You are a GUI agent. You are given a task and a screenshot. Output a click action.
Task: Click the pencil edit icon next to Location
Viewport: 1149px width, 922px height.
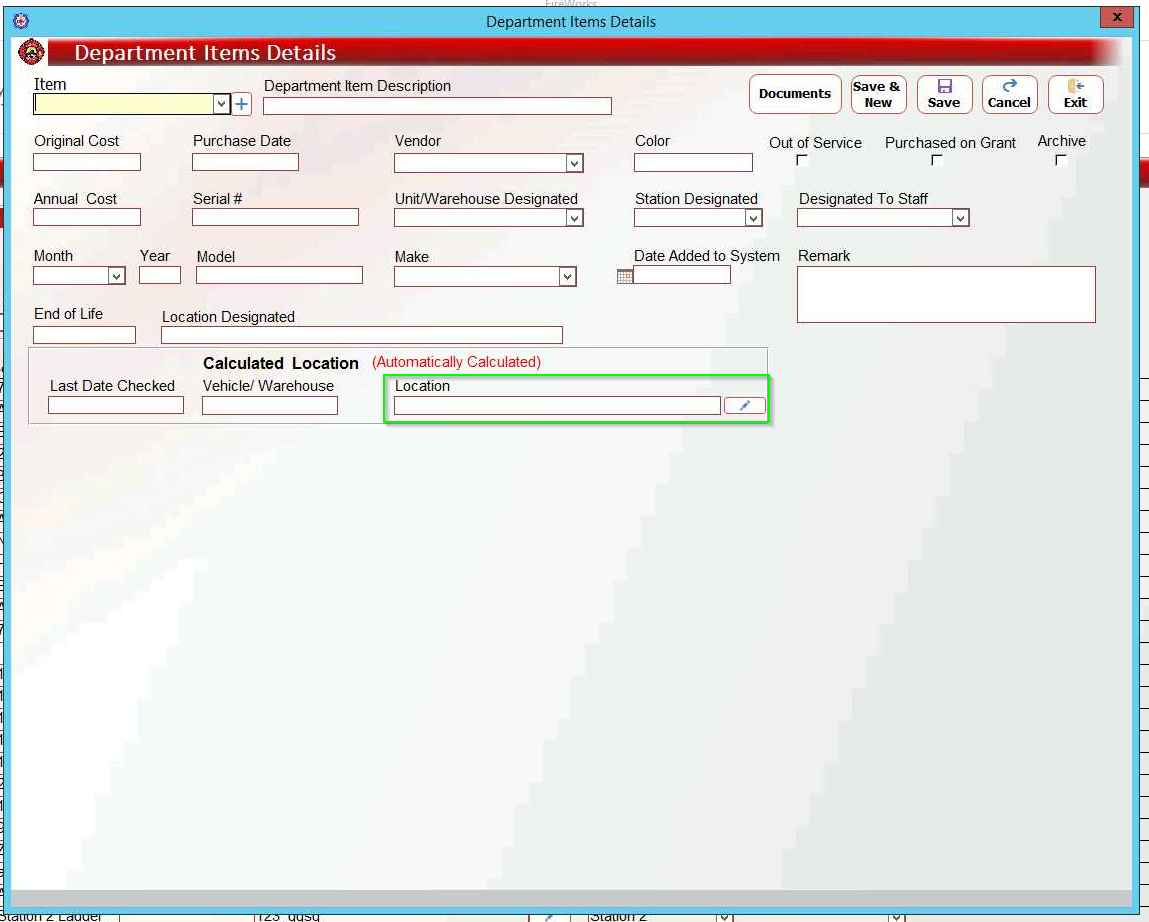click(x=744, y=405)
